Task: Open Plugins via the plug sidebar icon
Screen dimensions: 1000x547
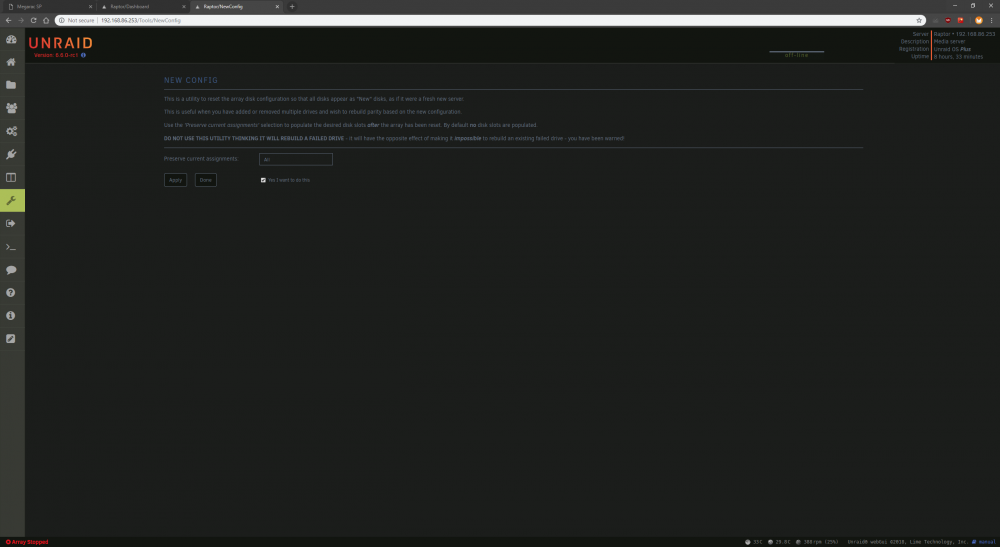Action: [11, 154]
